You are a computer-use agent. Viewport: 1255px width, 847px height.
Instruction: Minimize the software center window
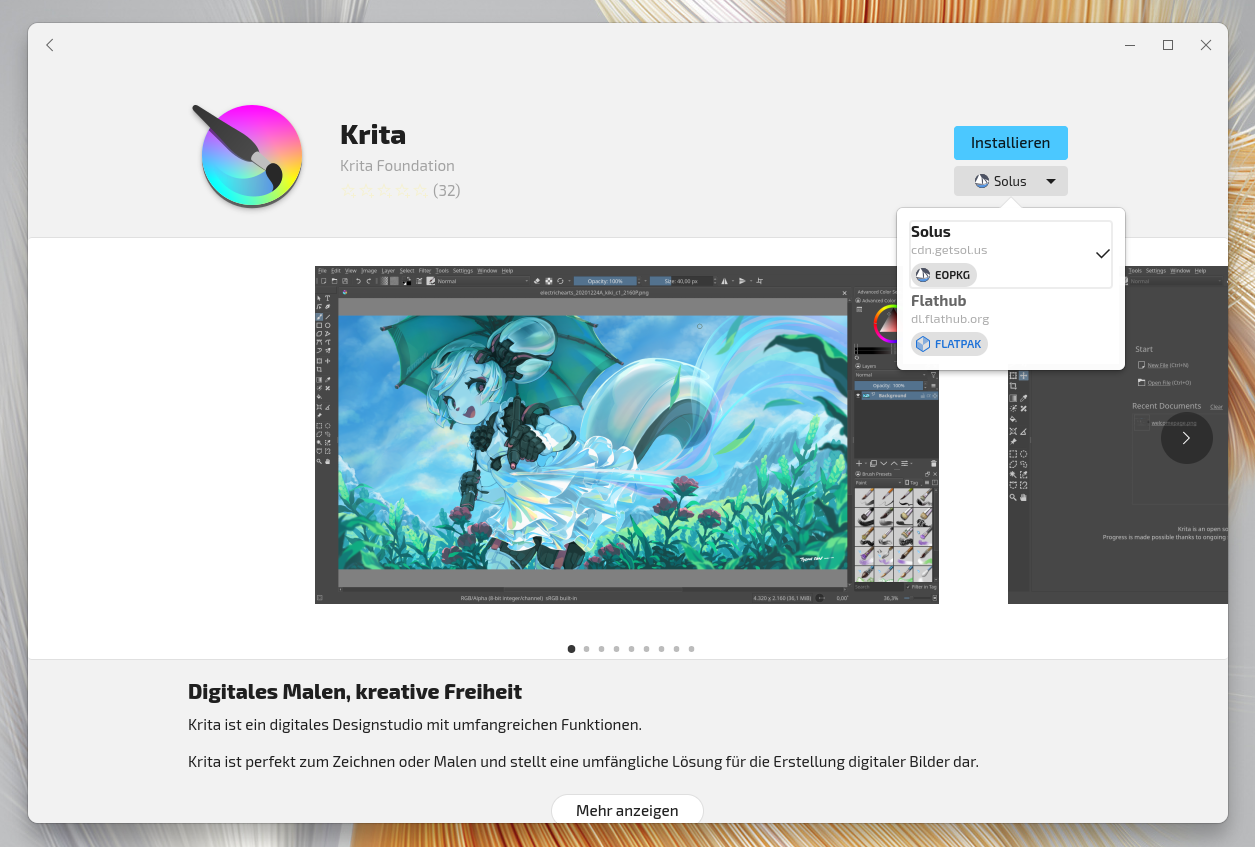(1129, 45)
